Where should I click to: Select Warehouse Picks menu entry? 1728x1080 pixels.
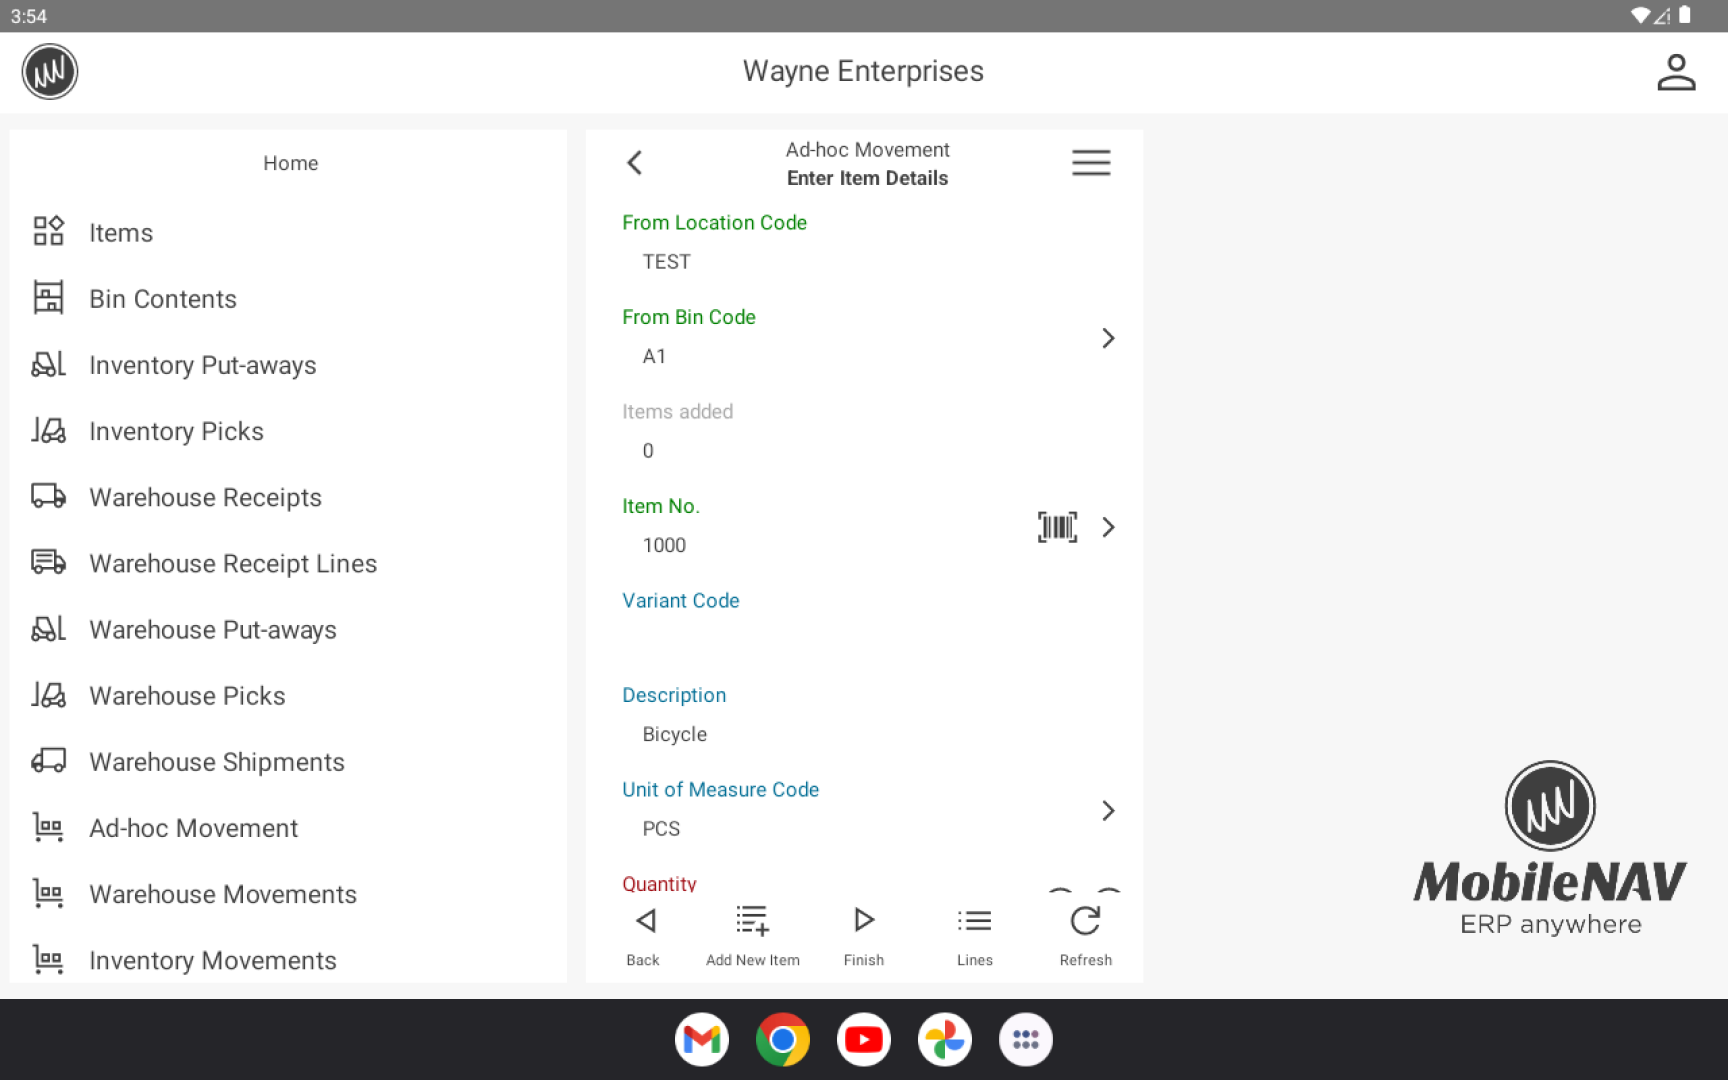pos(288,695)
